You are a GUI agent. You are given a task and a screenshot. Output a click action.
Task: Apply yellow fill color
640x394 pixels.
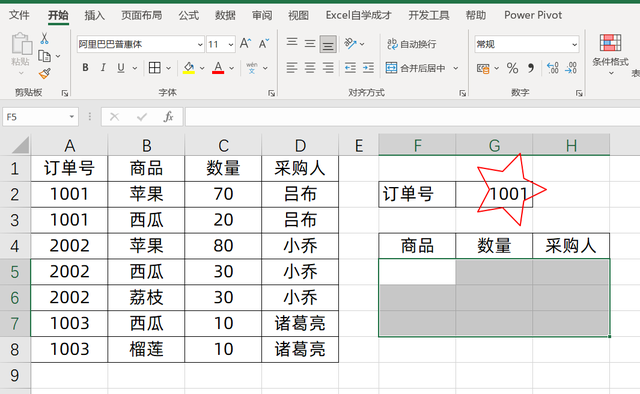point(189,68)
